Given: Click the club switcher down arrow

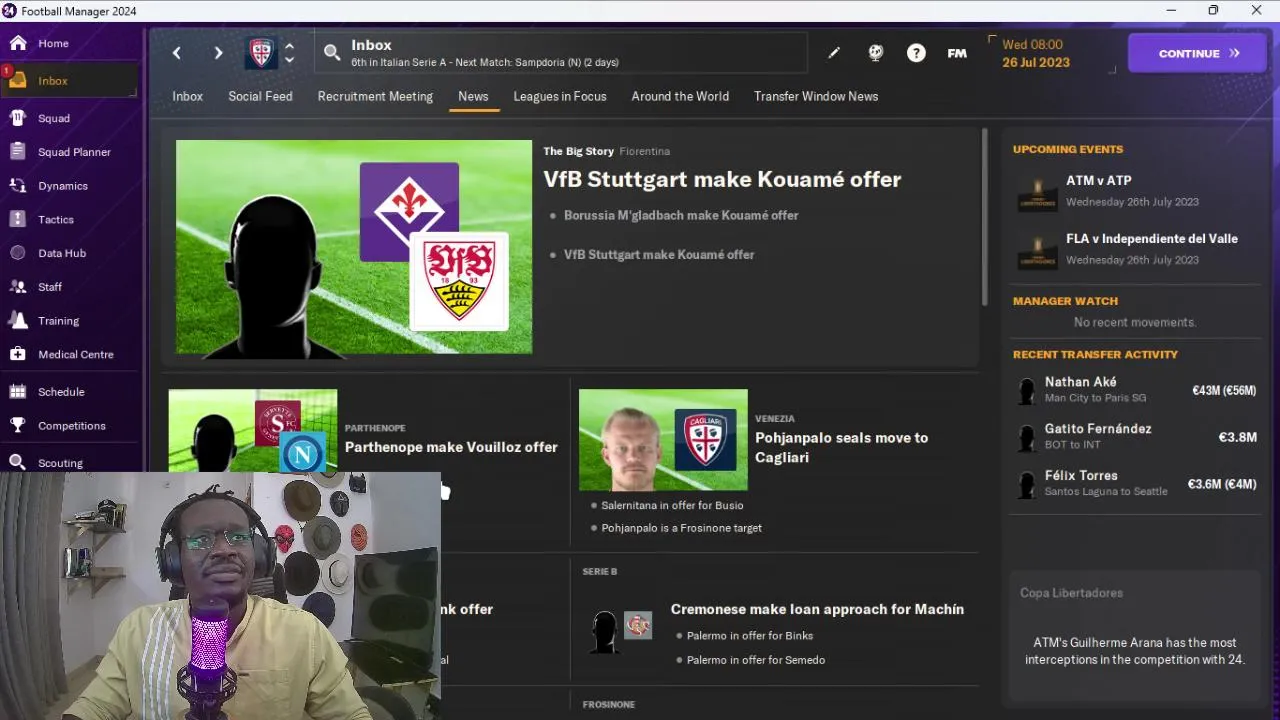Looking at the screenshot, I should (x=289, y=60).
